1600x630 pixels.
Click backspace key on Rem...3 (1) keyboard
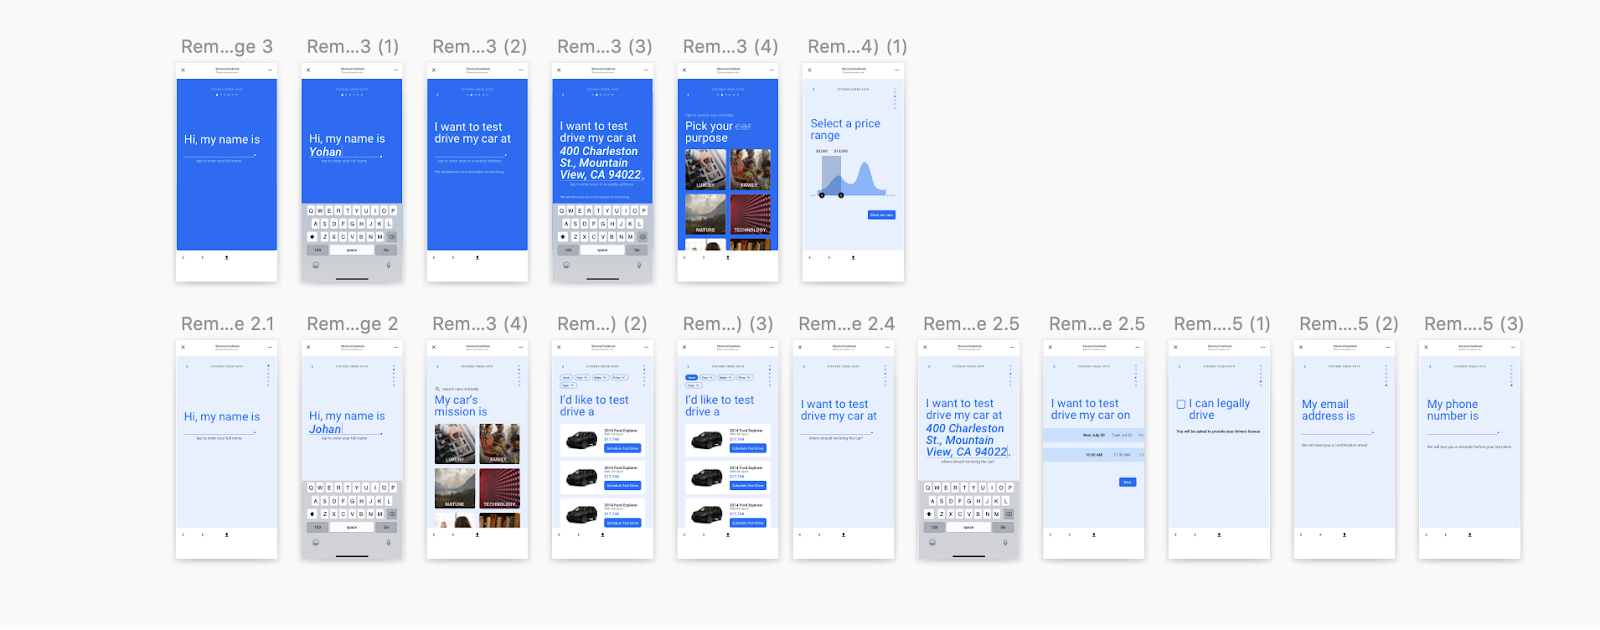coord(392,237)
